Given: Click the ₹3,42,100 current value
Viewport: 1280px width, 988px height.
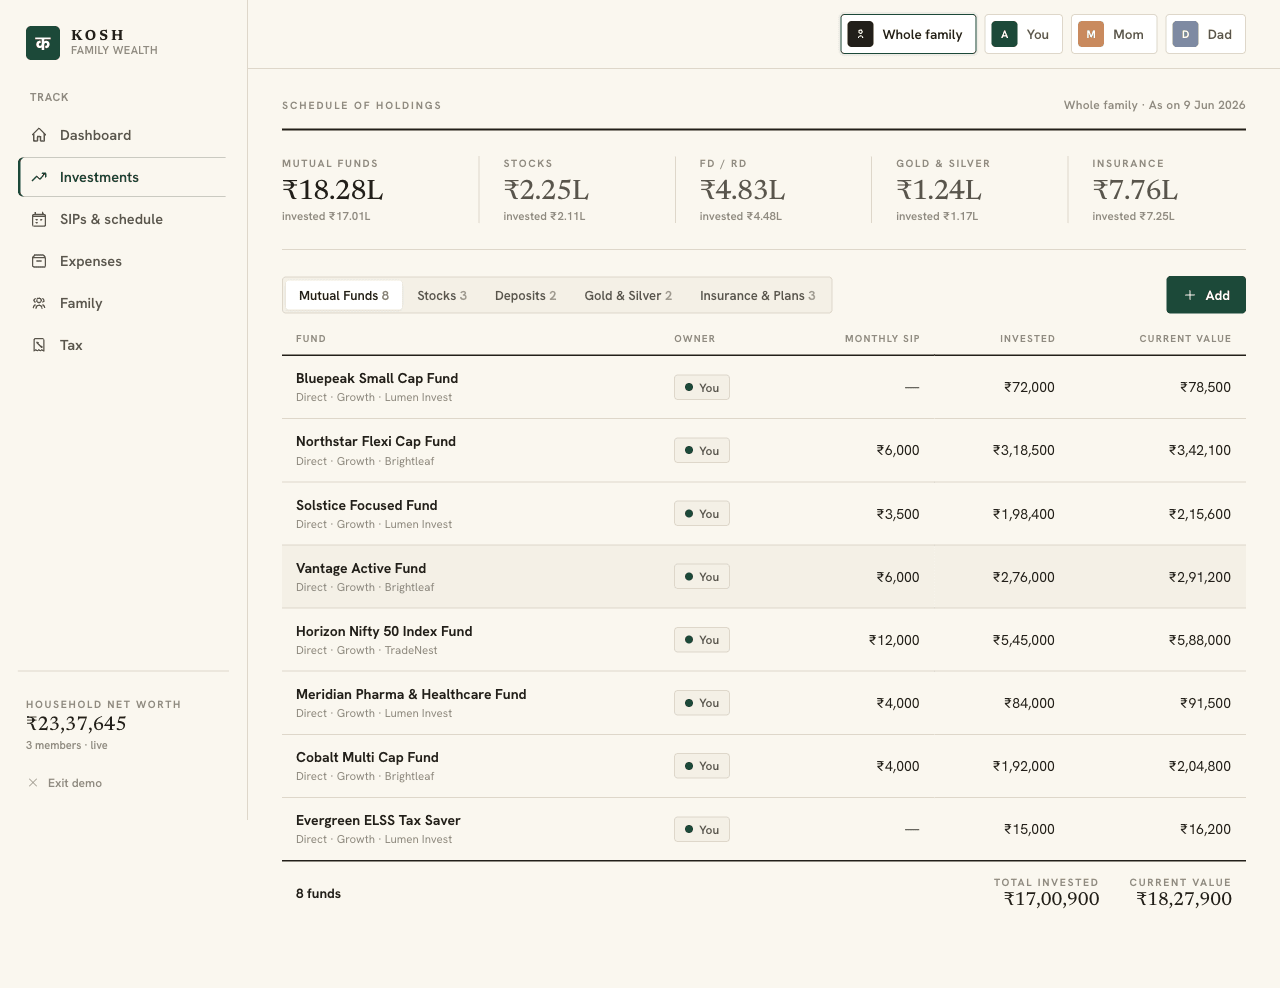Looking at the screenshot, I should tap(1200, 450).
